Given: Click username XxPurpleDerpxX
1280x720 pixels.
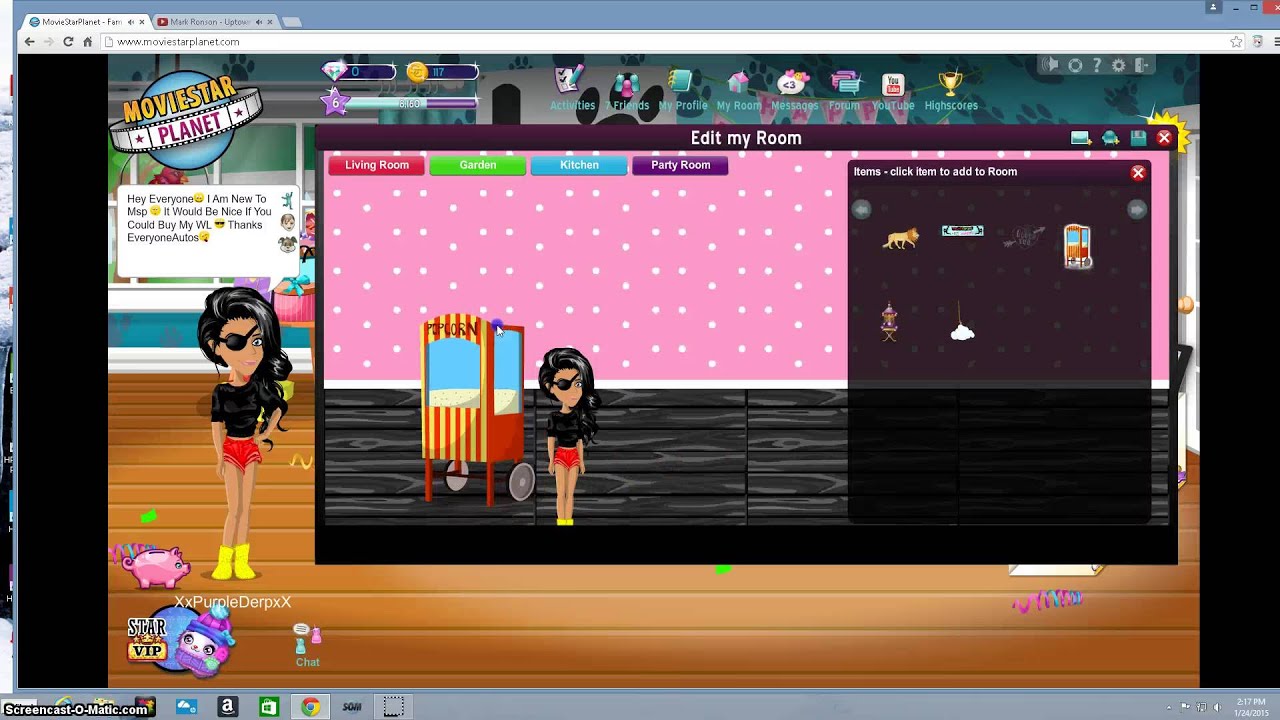Looking at the screenshot, I should point(232,602).
